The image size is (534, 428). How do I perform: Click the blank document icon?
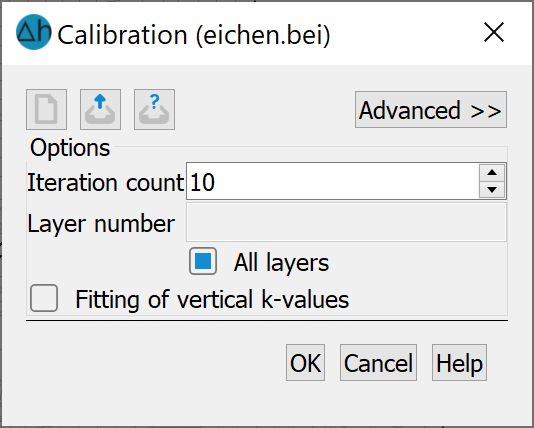coord(46,109)
